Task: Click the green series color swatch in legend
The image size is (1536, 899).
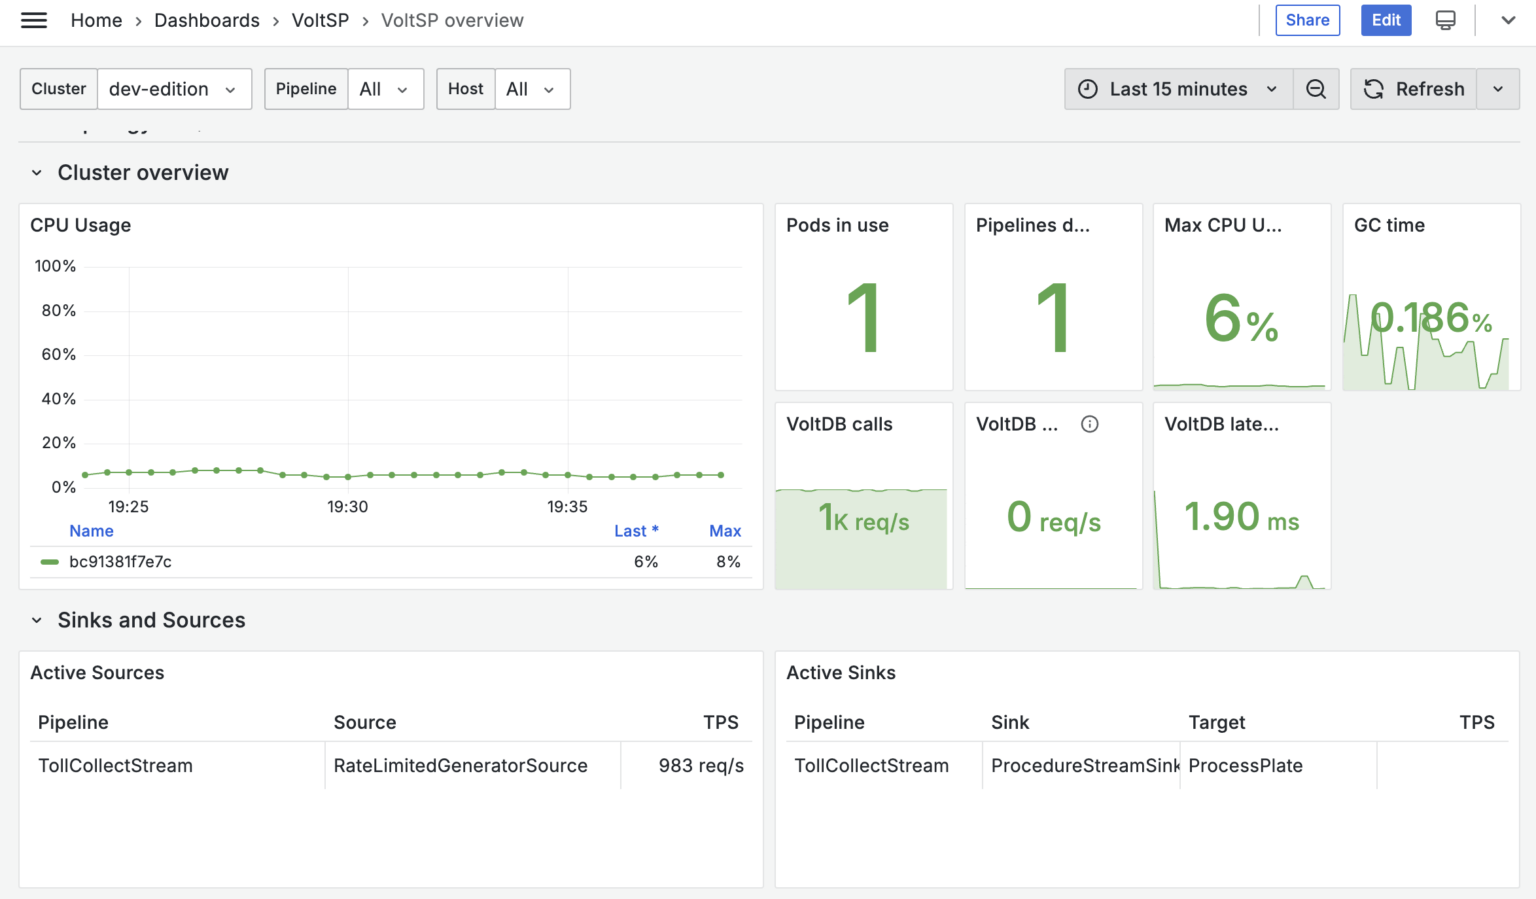Action: coord(48,562)
